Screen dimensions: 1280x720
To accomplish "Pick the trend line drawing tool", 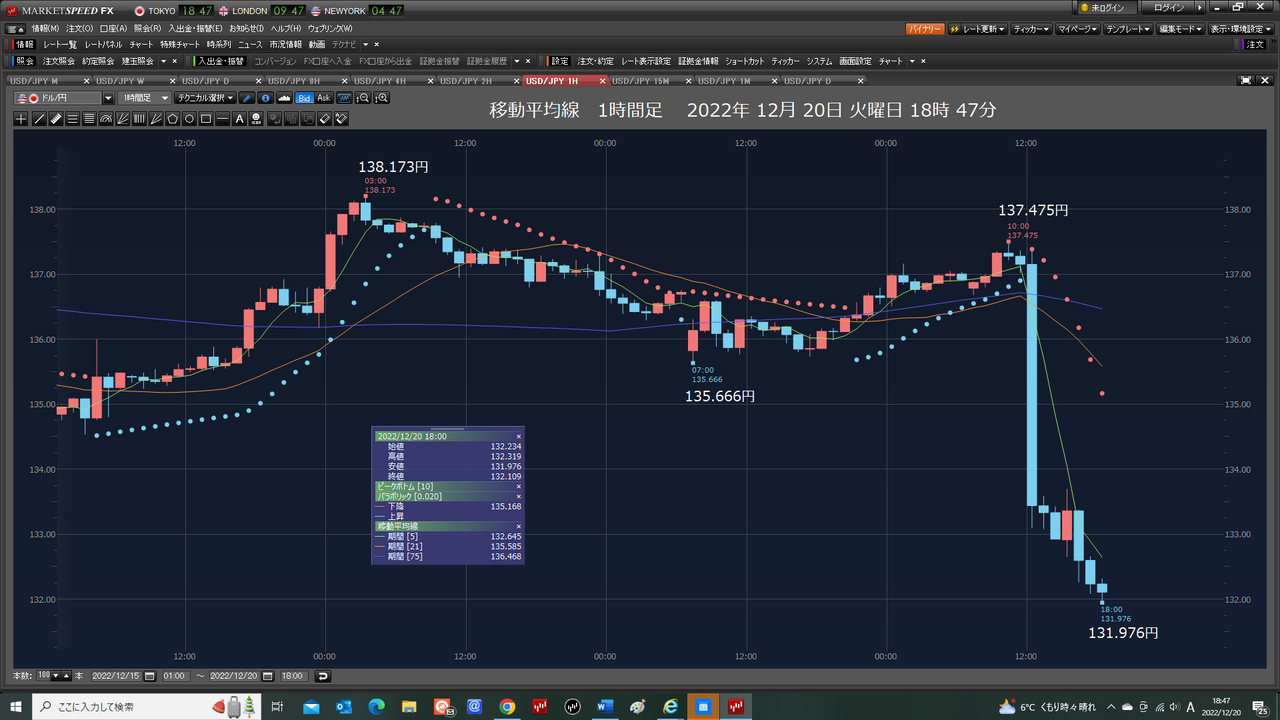I will tap(39, 119).
